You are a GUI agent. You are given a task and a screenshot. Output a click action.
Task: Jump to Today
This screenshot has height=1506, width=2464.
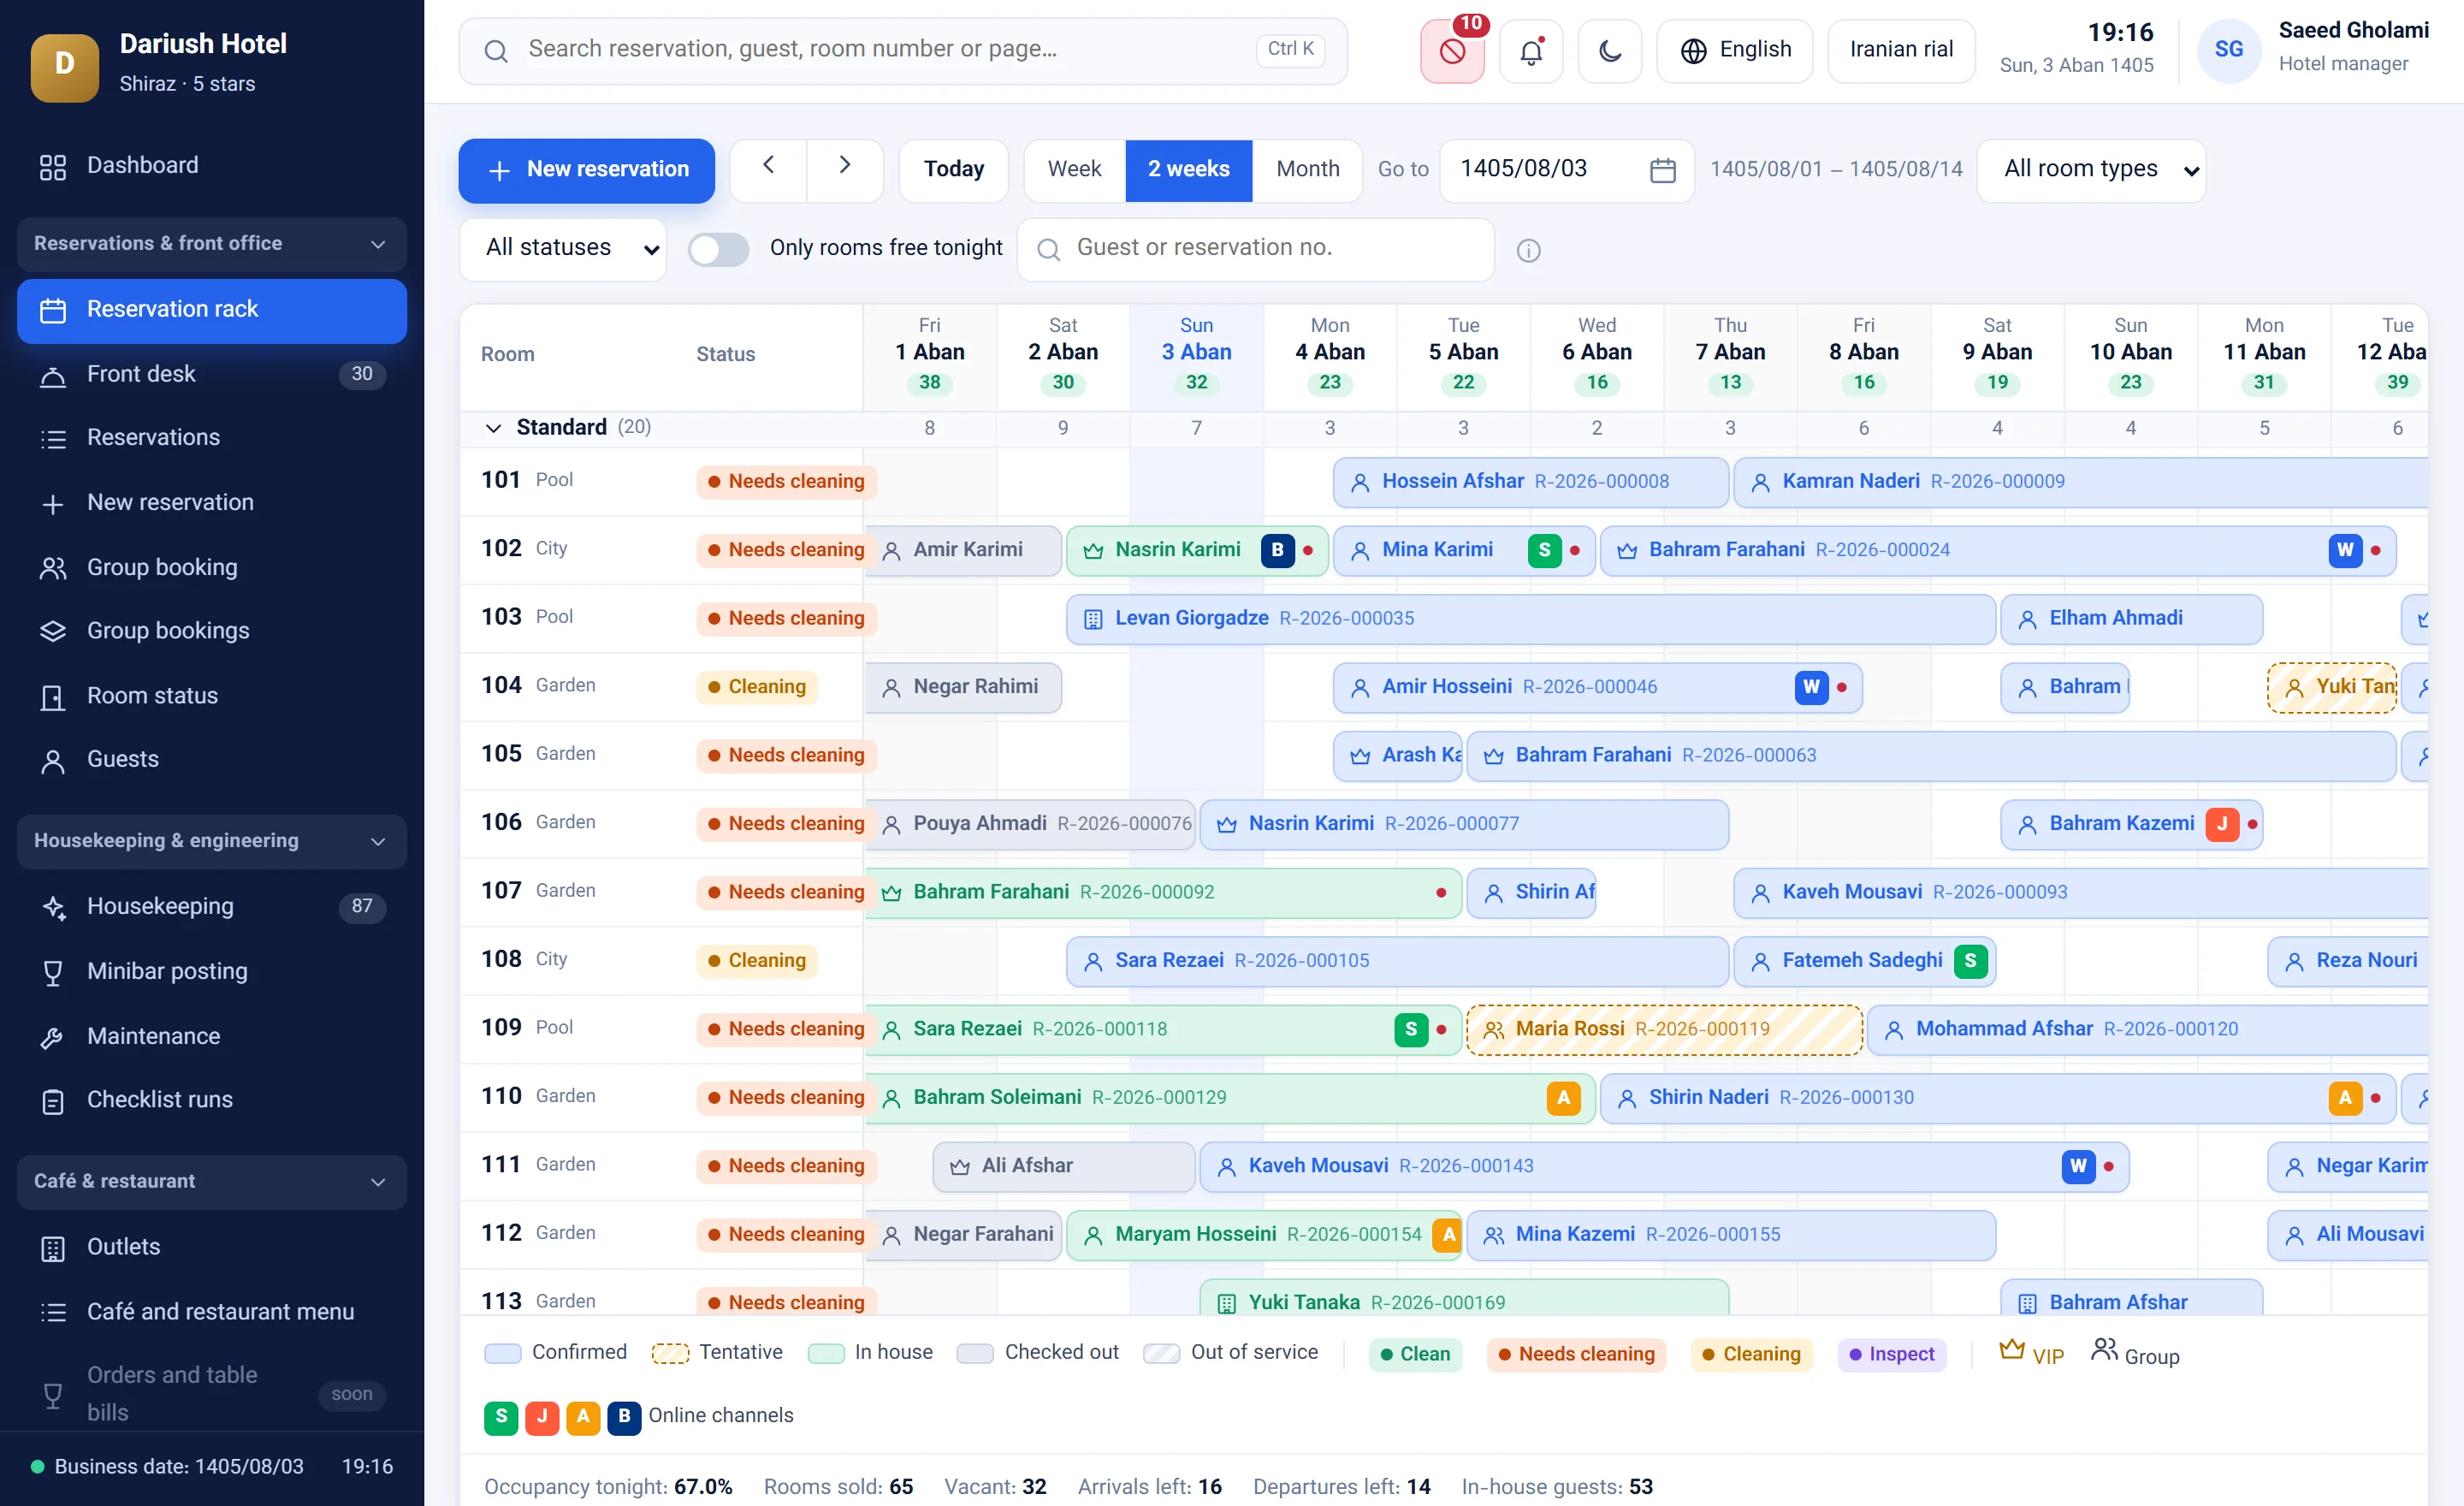click(953, 170)
